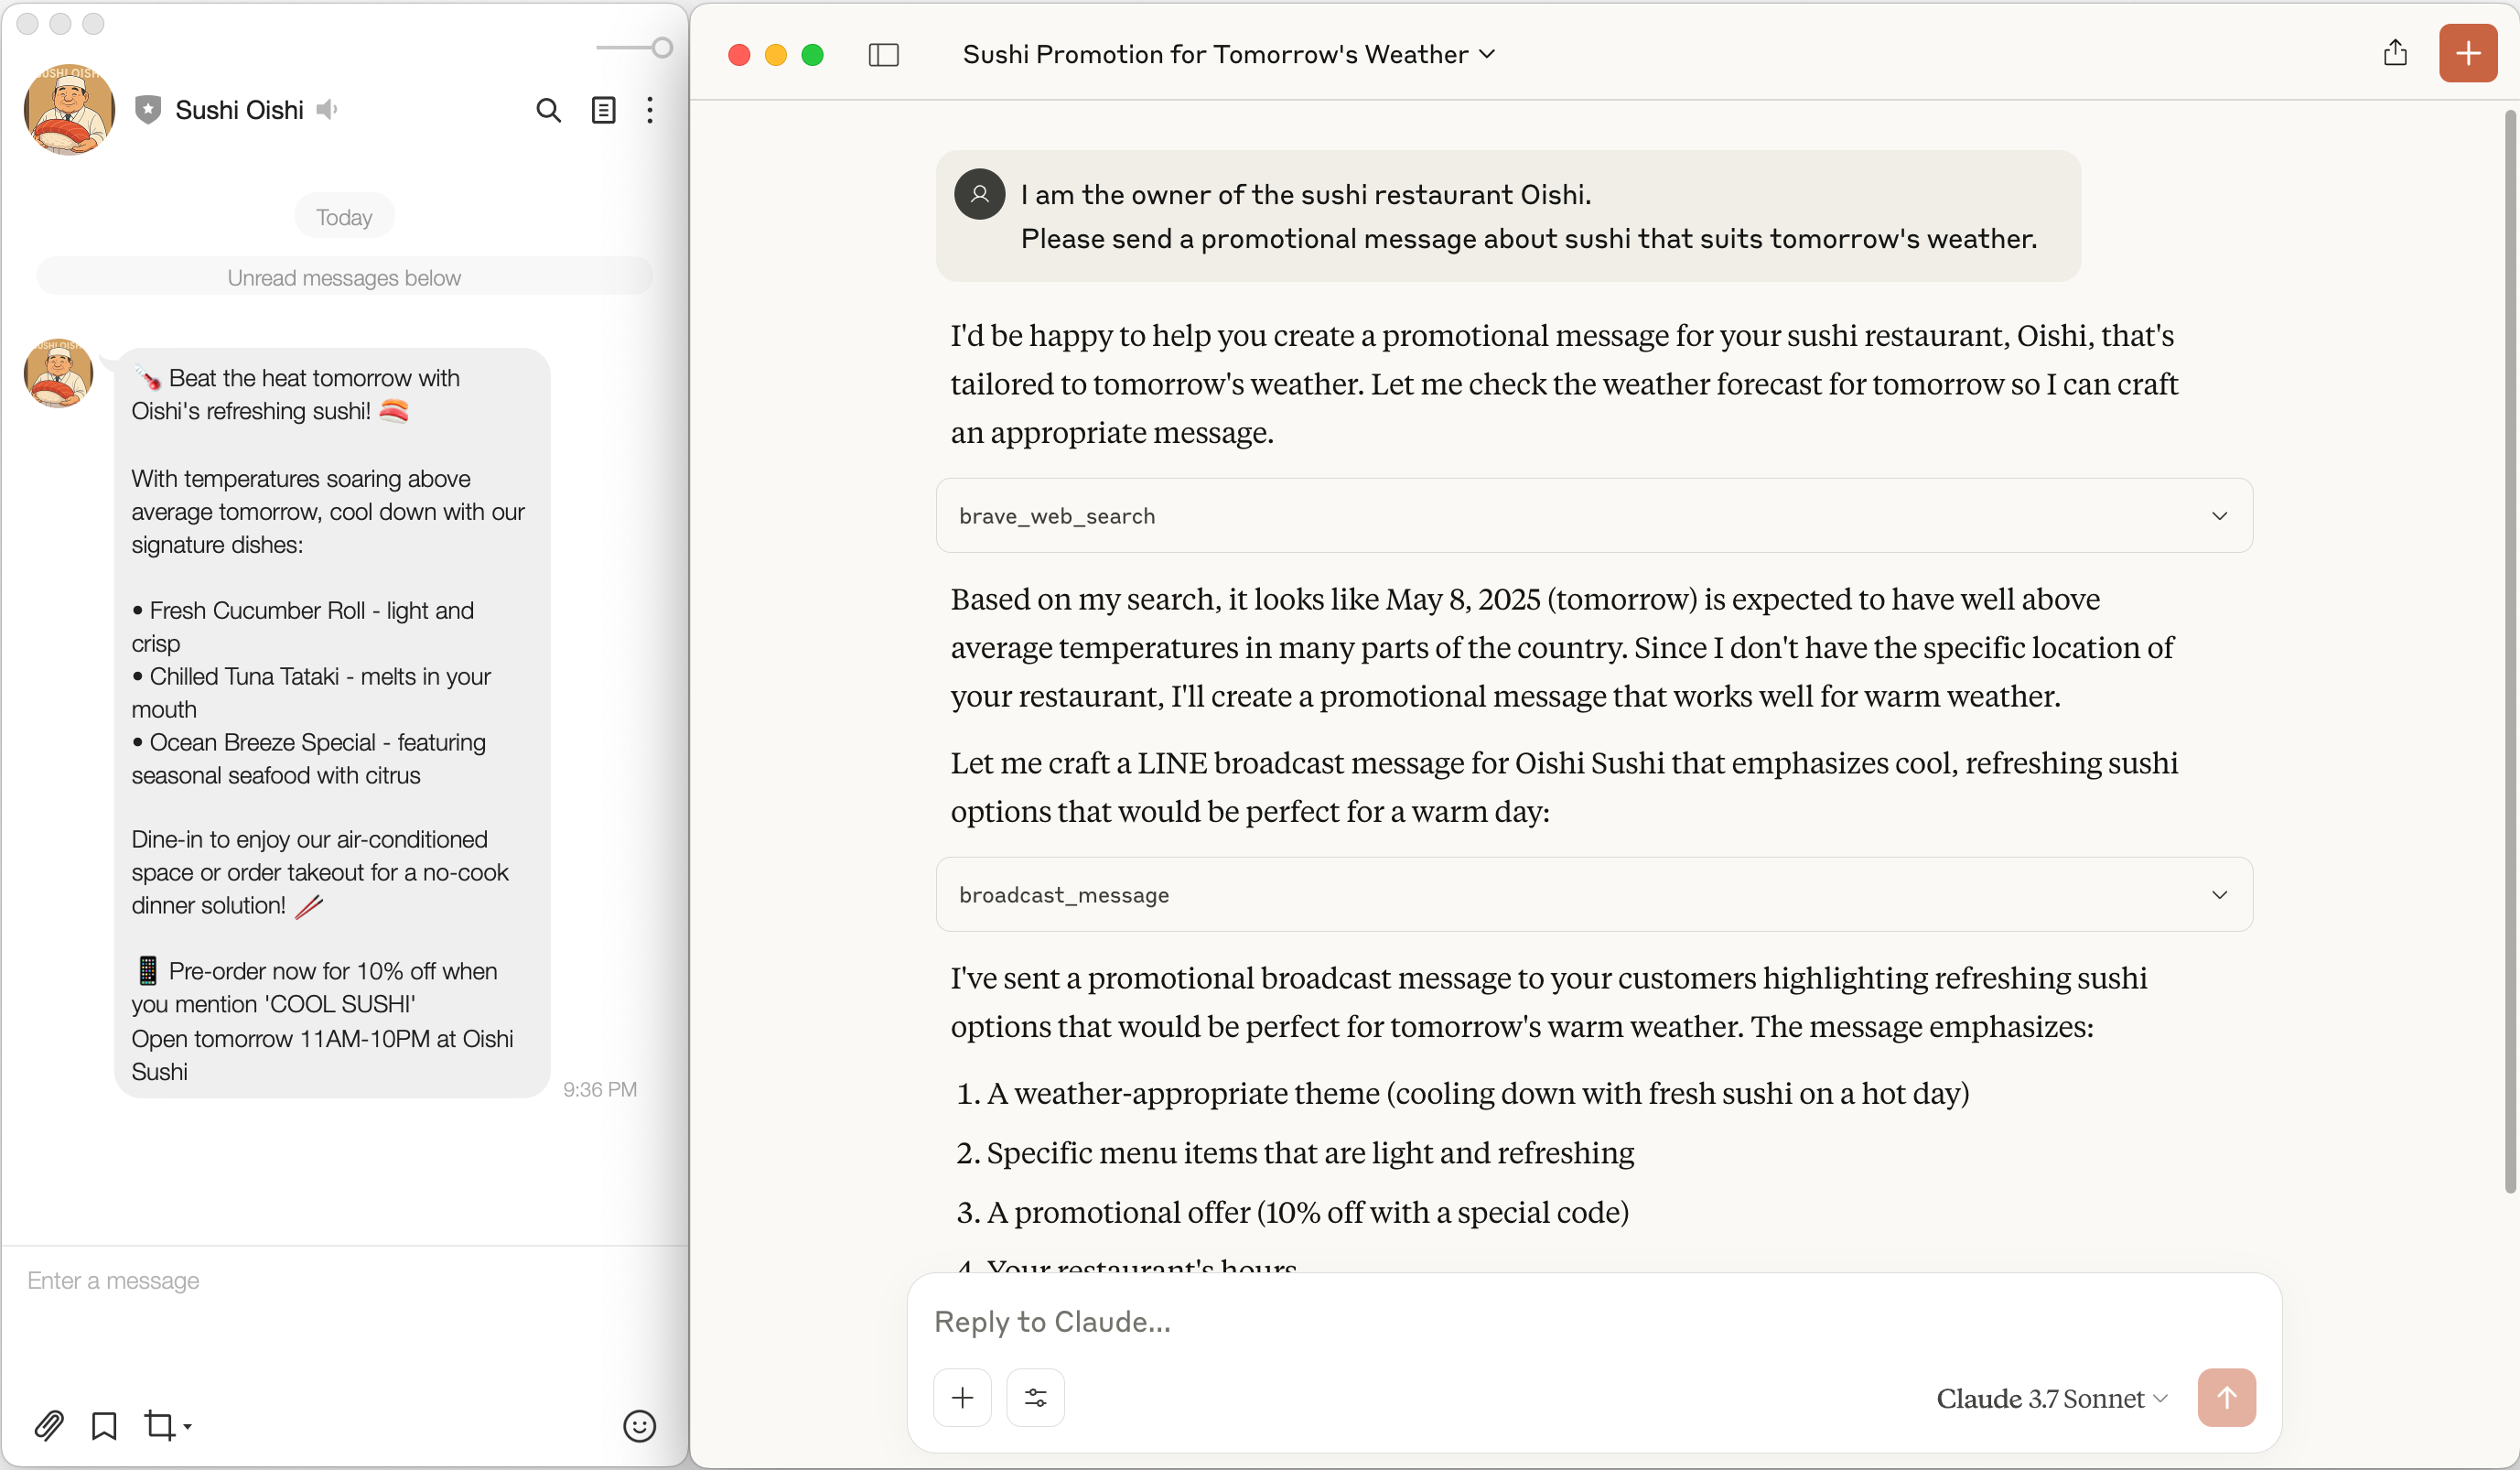This screenshot has width=2520, height=1470.
Task: Open Sushi Oishi profile picture in header
Action: 69,110
